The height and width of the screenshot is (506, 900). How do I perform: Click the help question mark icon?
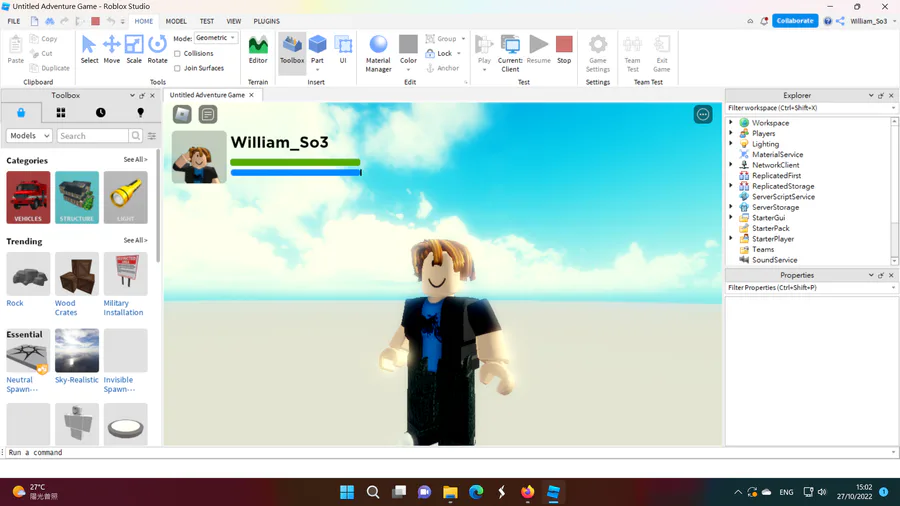827,21
